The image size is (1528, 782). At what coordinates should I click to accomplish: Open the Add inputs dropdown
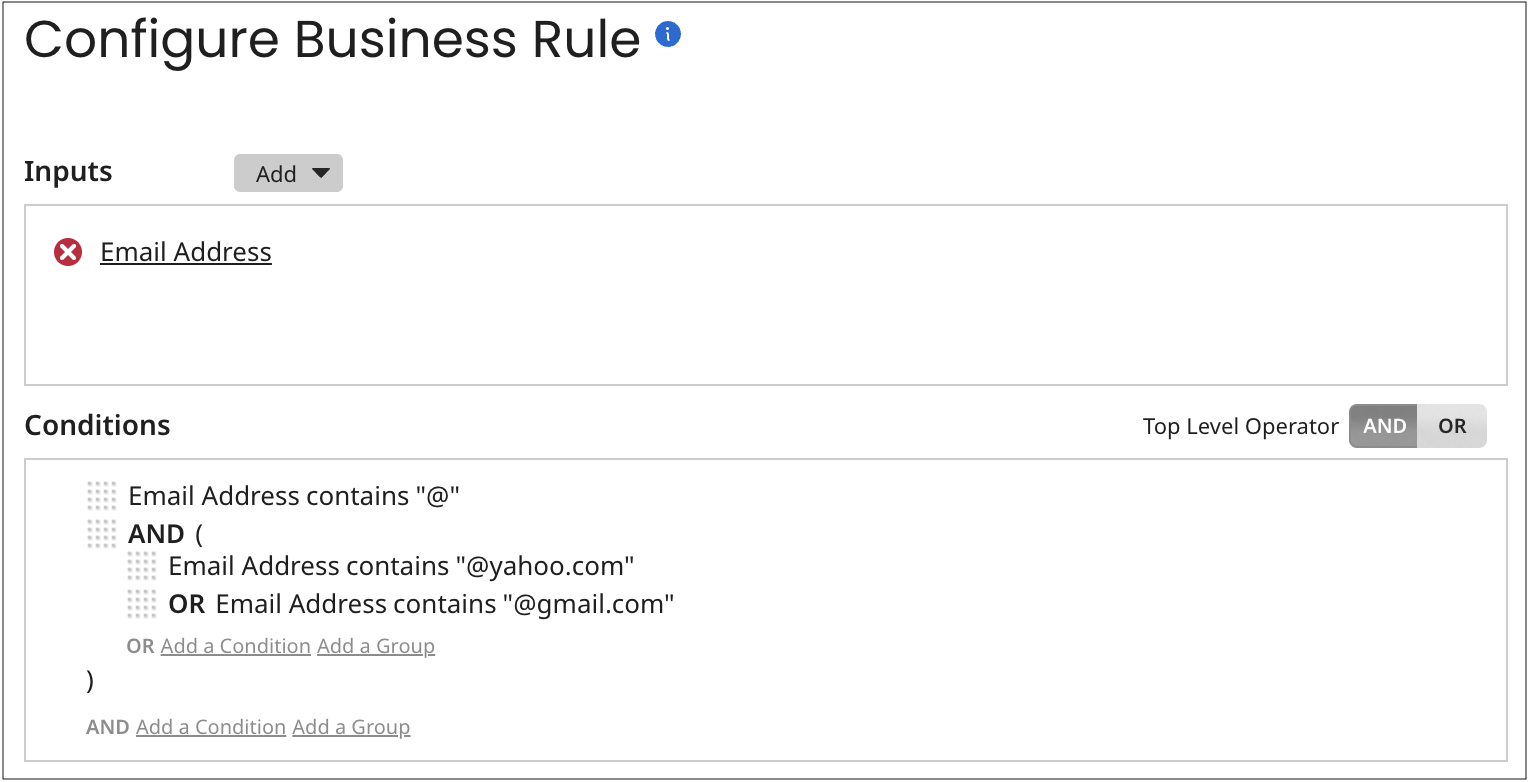[288, 174]
